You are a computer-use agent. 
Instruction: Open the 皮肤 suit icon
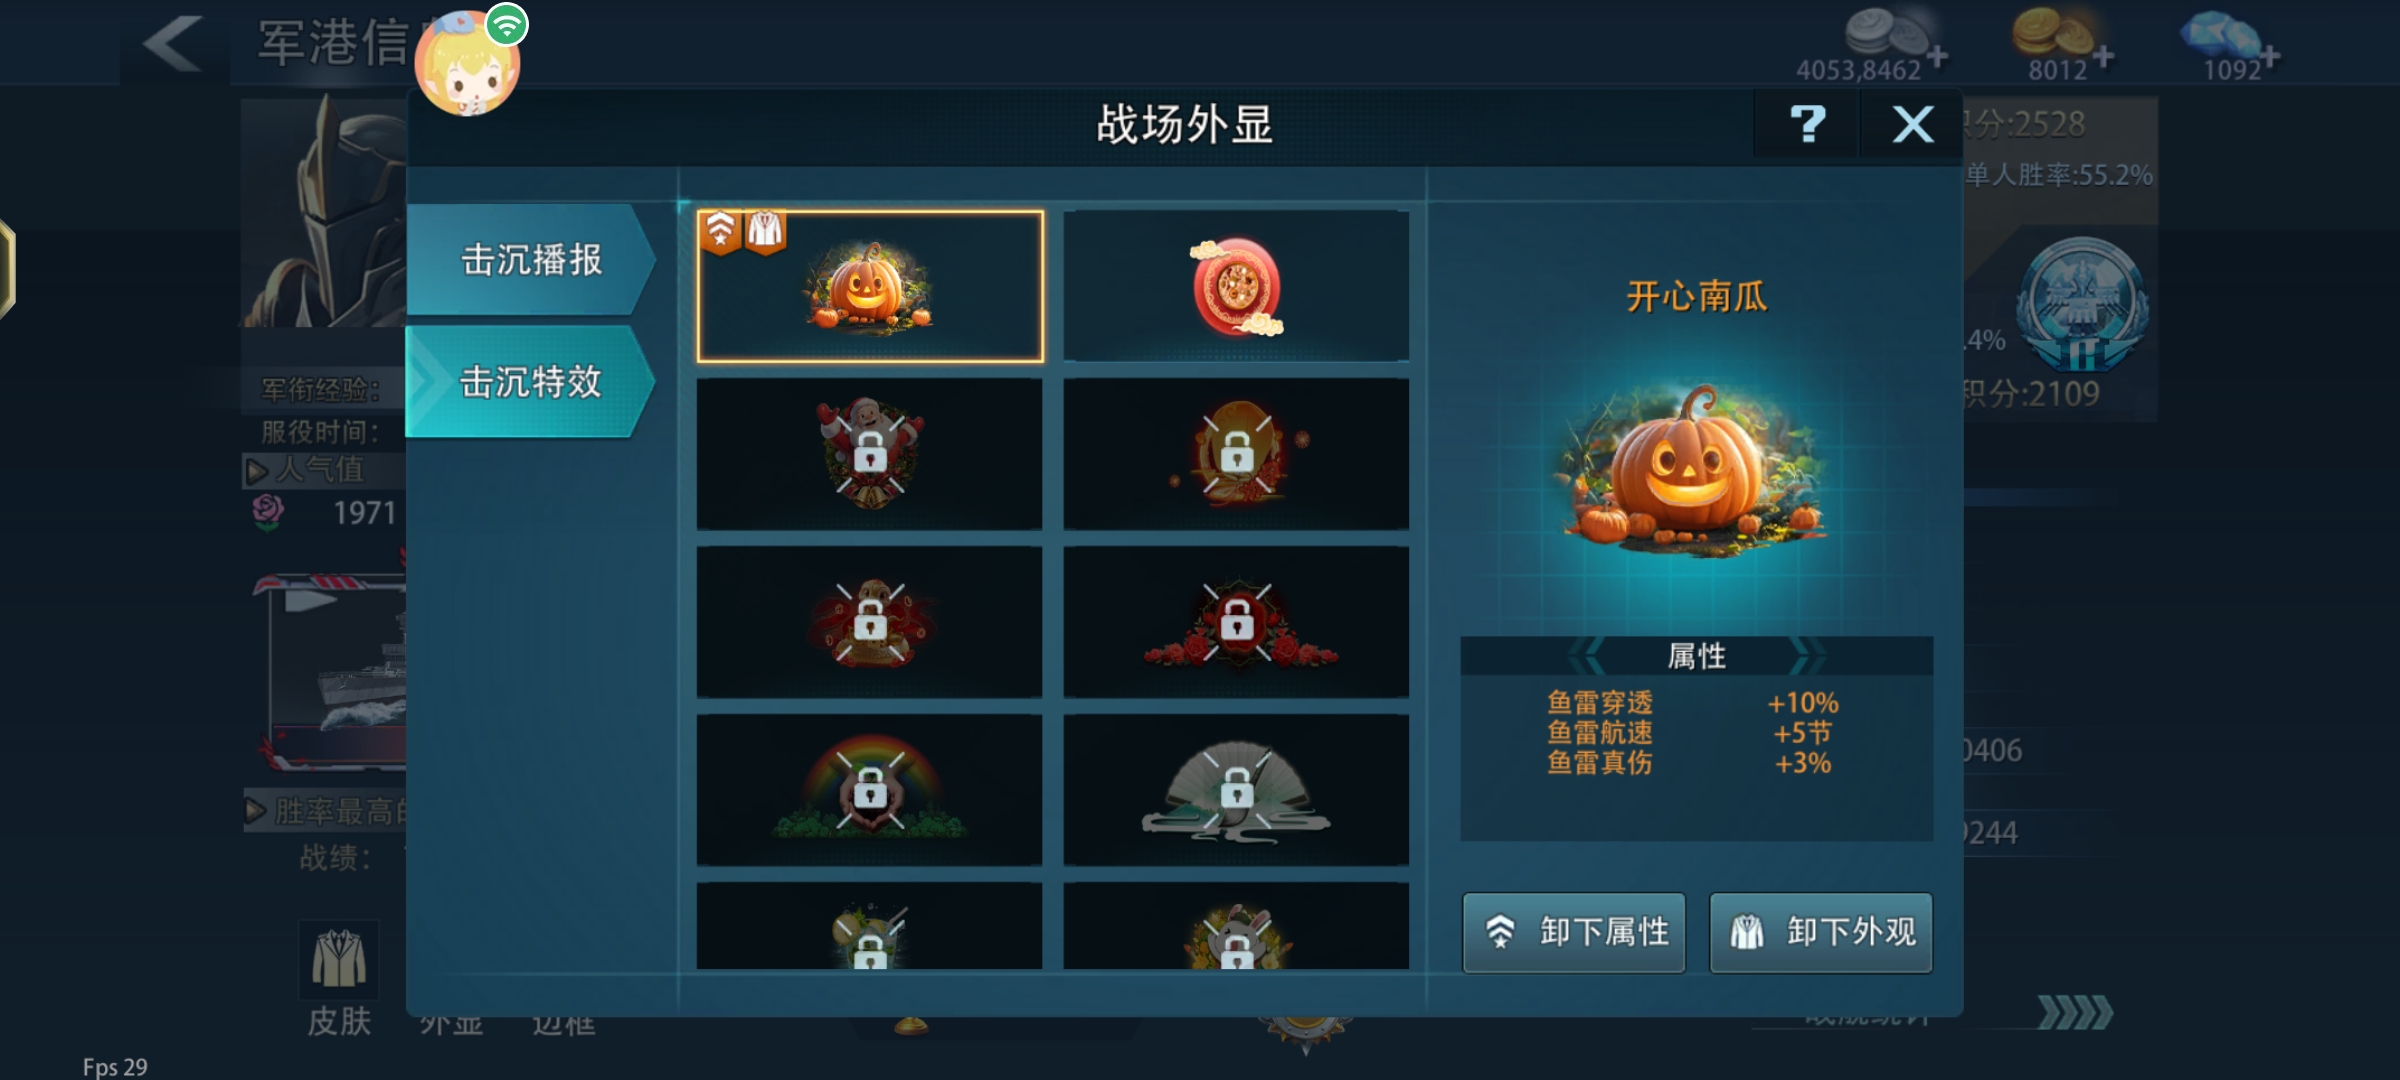(339, 960)
